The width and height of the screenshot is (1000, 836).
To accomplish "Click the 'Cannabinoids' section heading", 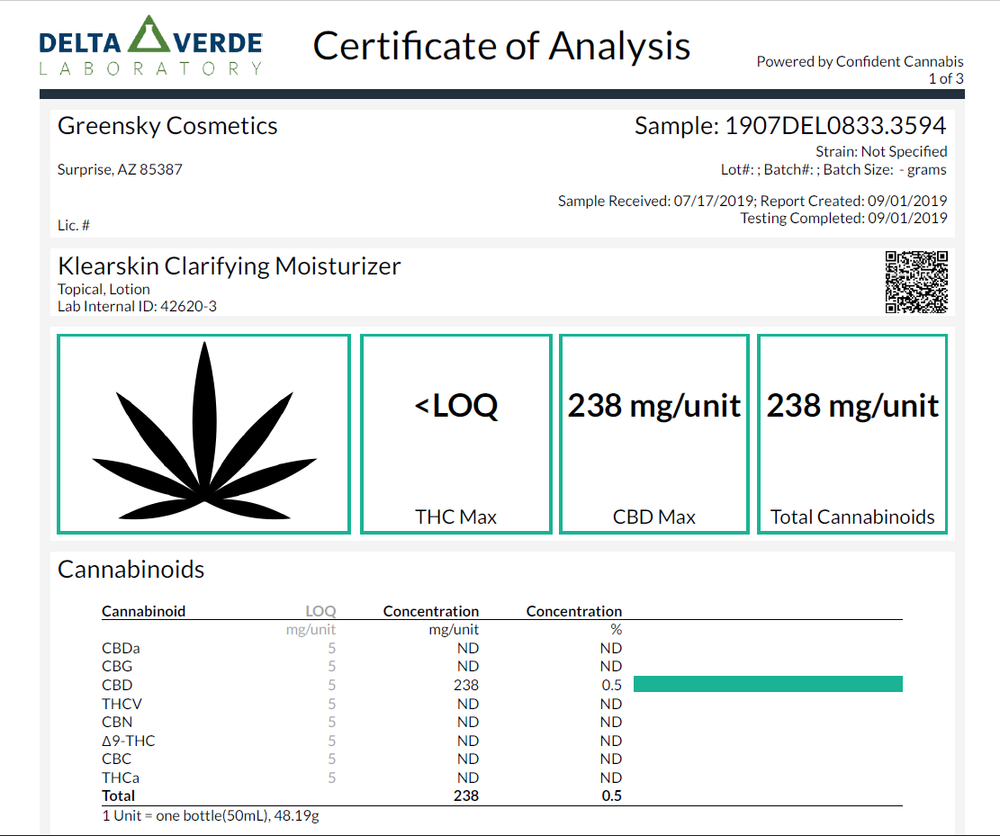I will (131, 569).
